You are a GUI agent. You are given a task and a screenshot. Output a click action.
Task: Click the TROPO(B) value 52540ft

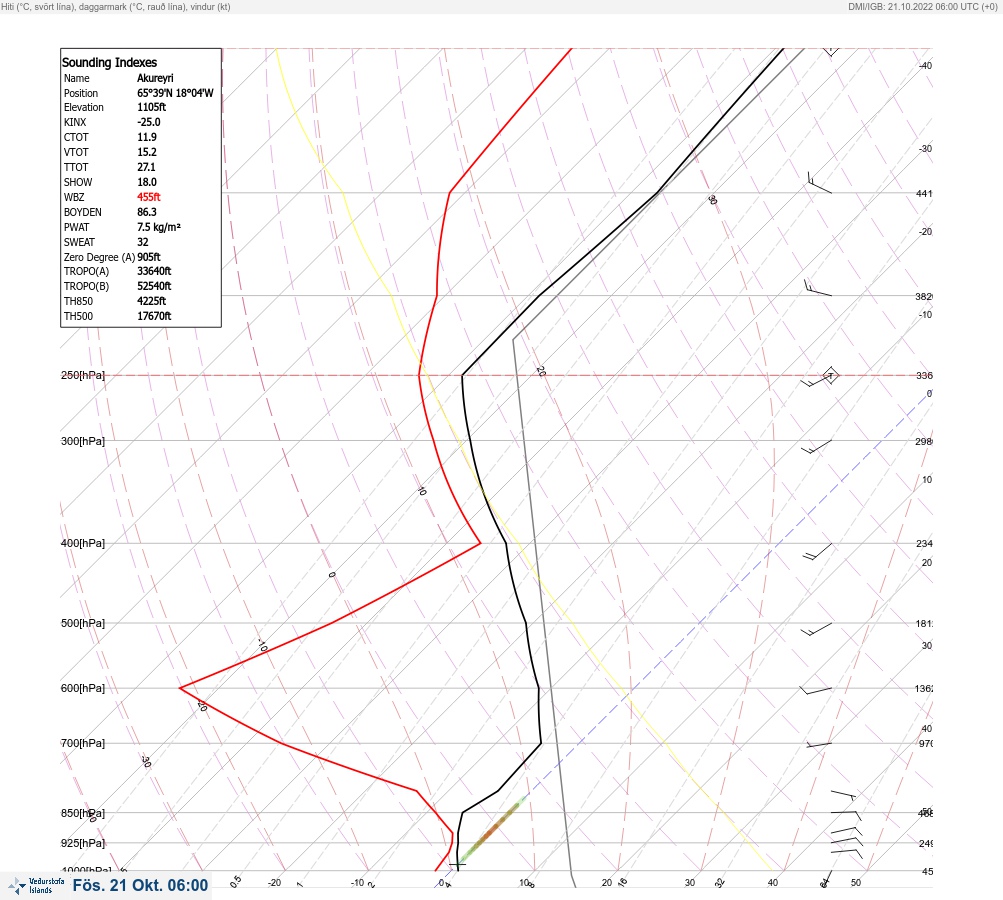154,286
